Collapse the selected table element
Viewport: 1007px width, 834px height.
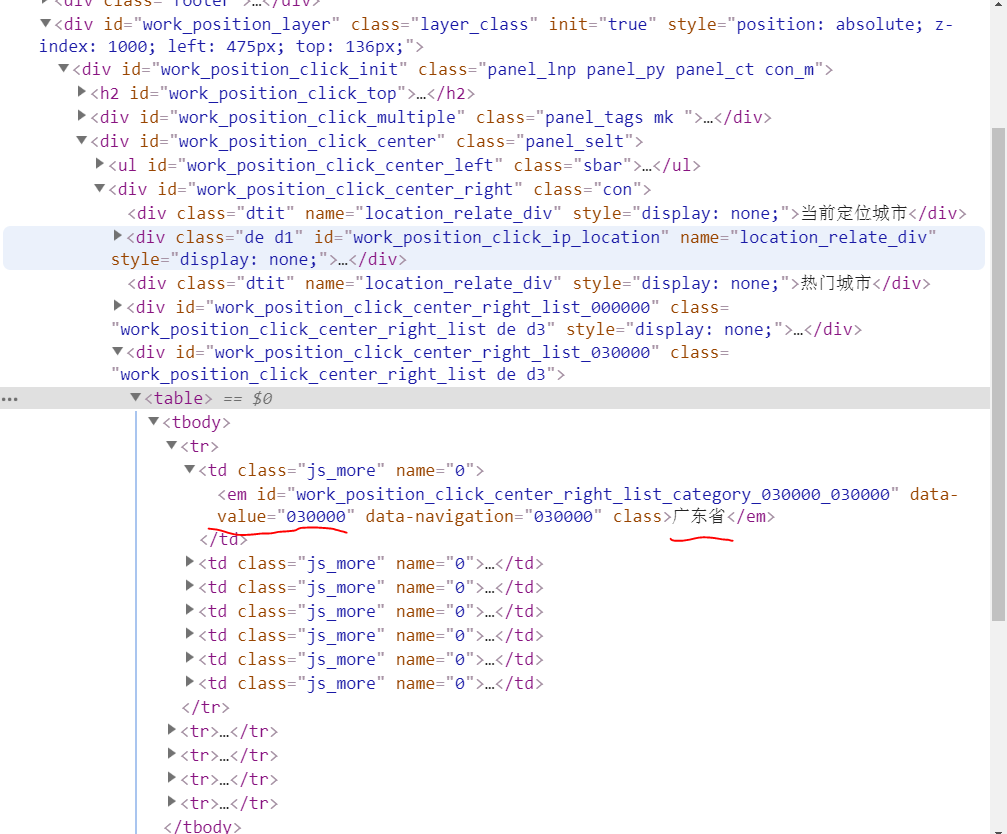(136, 397)
